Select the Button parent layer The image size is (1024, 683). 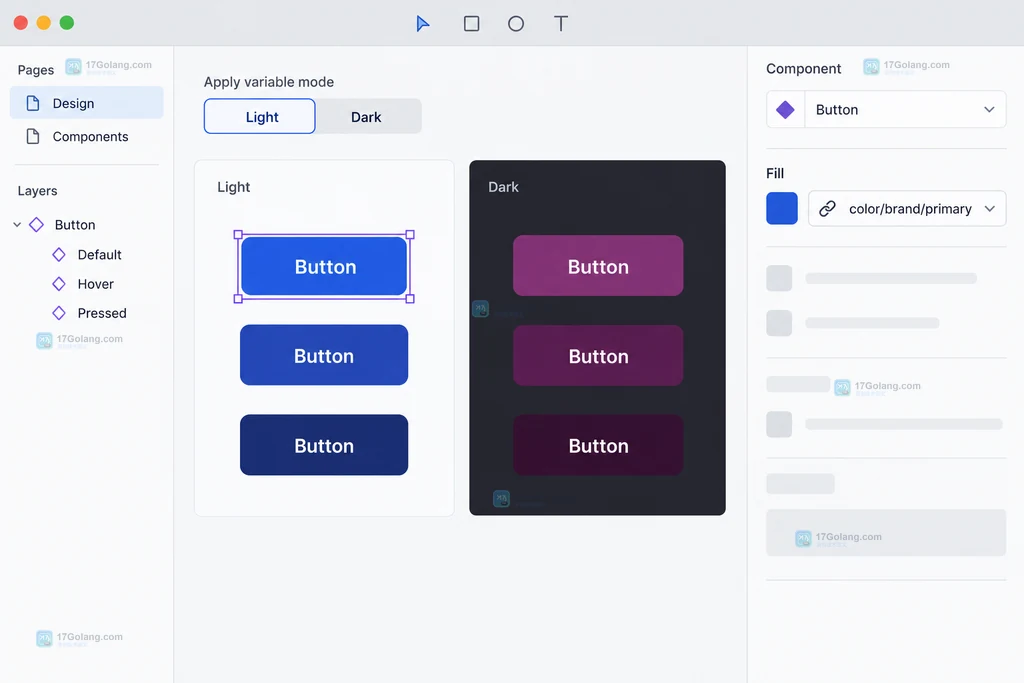(75, 225)
